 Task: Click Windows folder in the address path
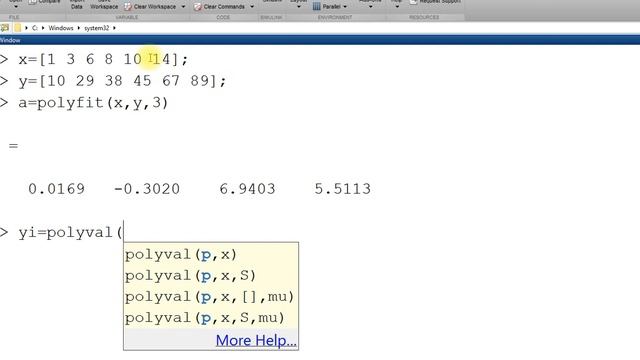pos(61,28)
